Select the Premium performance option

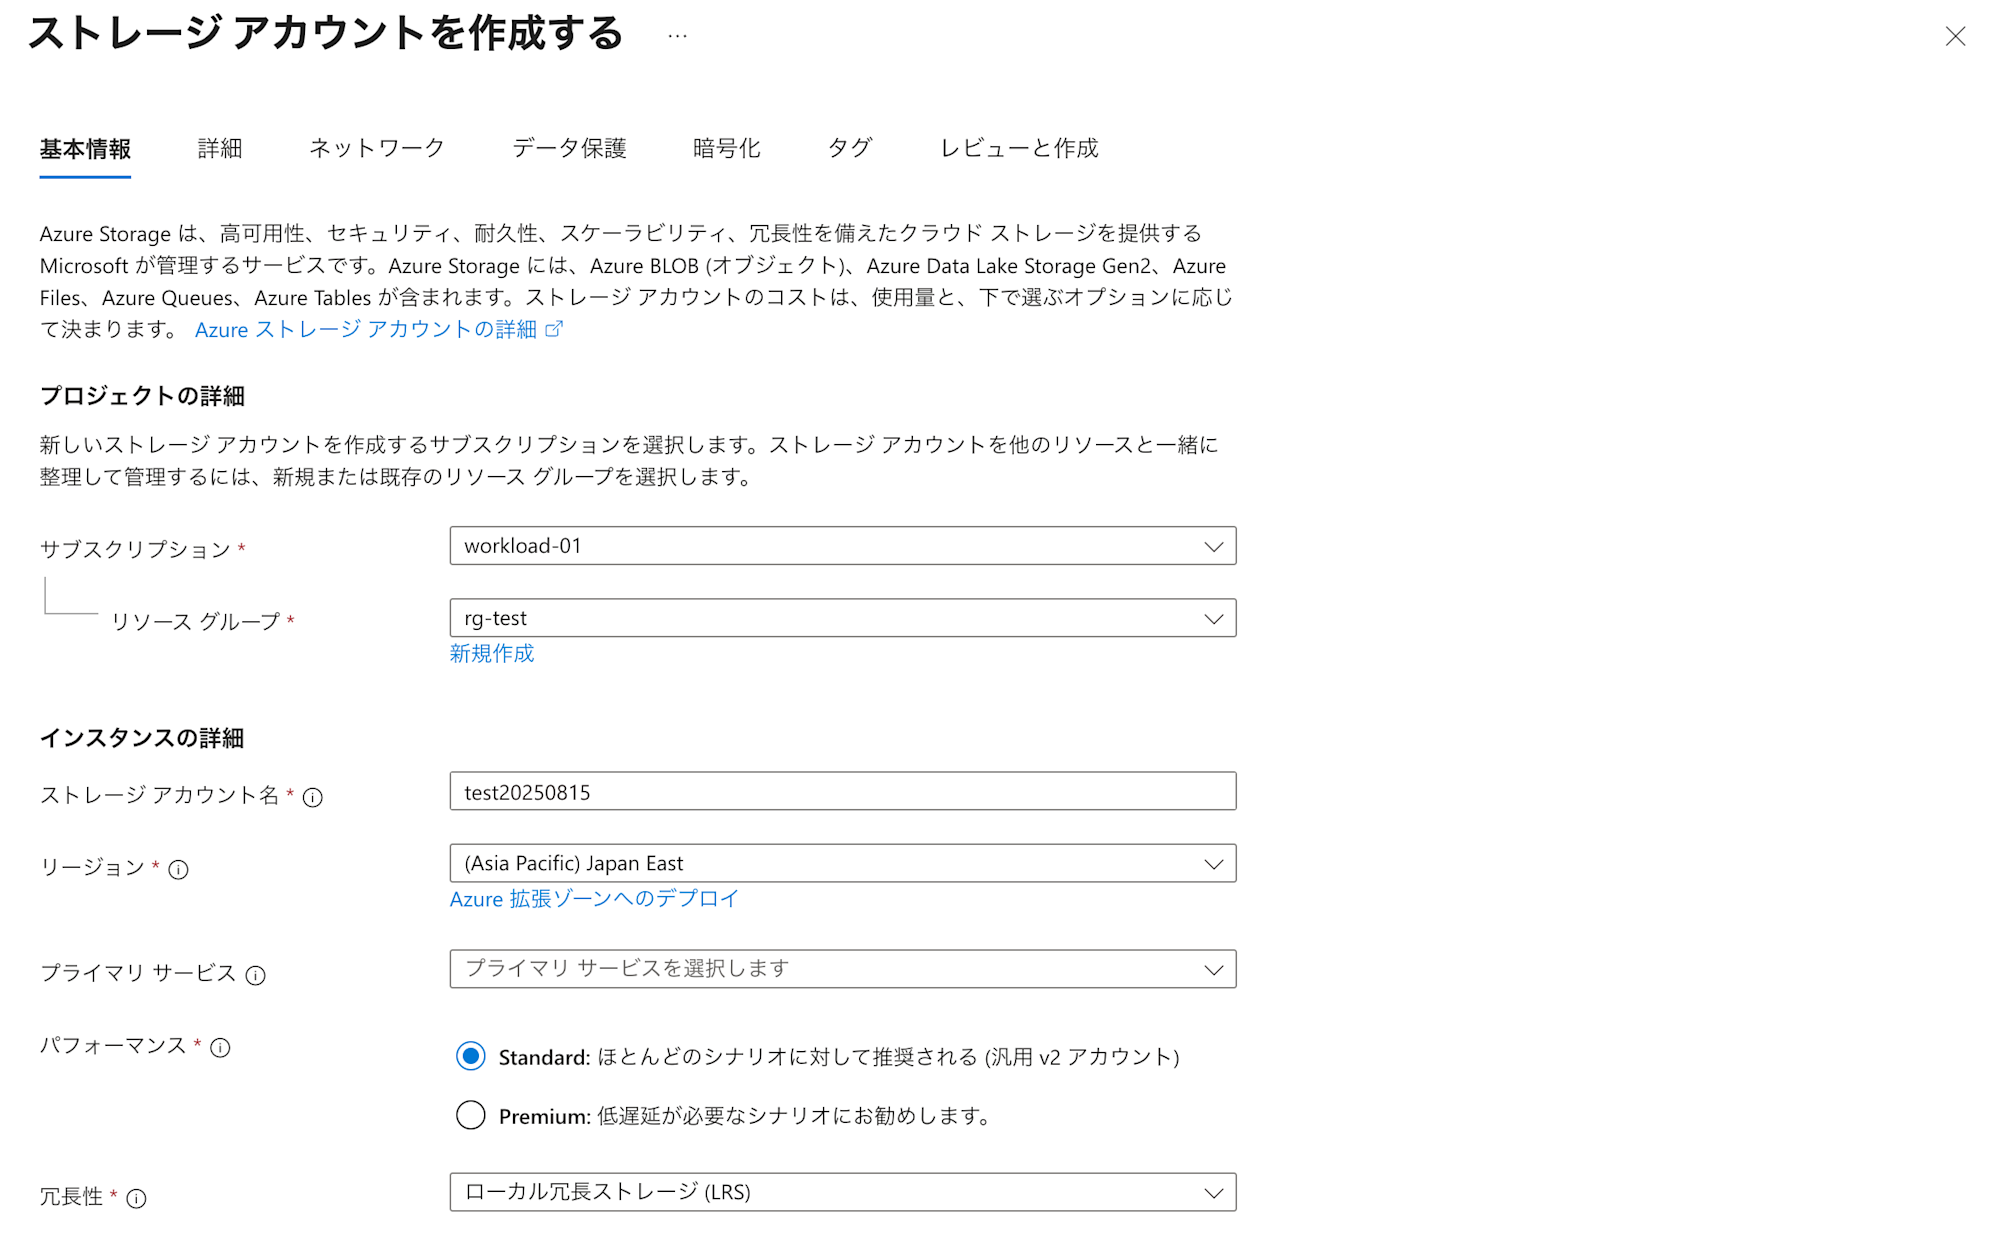tap(471, 1115)
